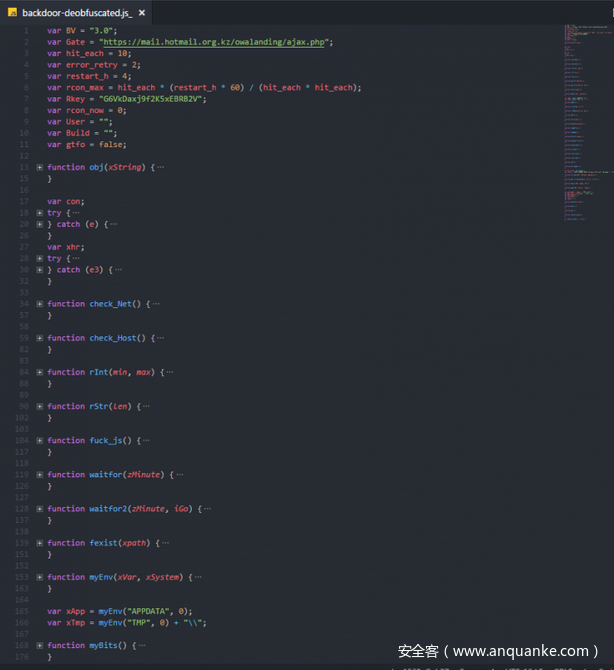The height and width of the screenshot is (670, 614).
Task: Expand the waitfor(zMinute) function fold
Action: (x=39, y=475)
